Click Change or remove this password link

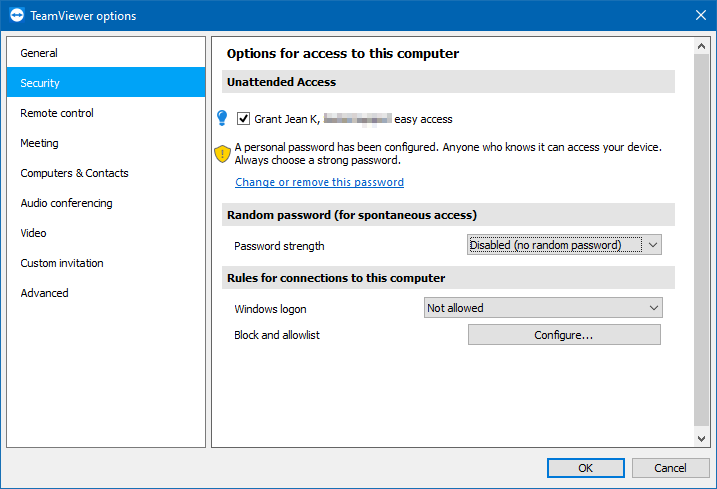point(319,182)
